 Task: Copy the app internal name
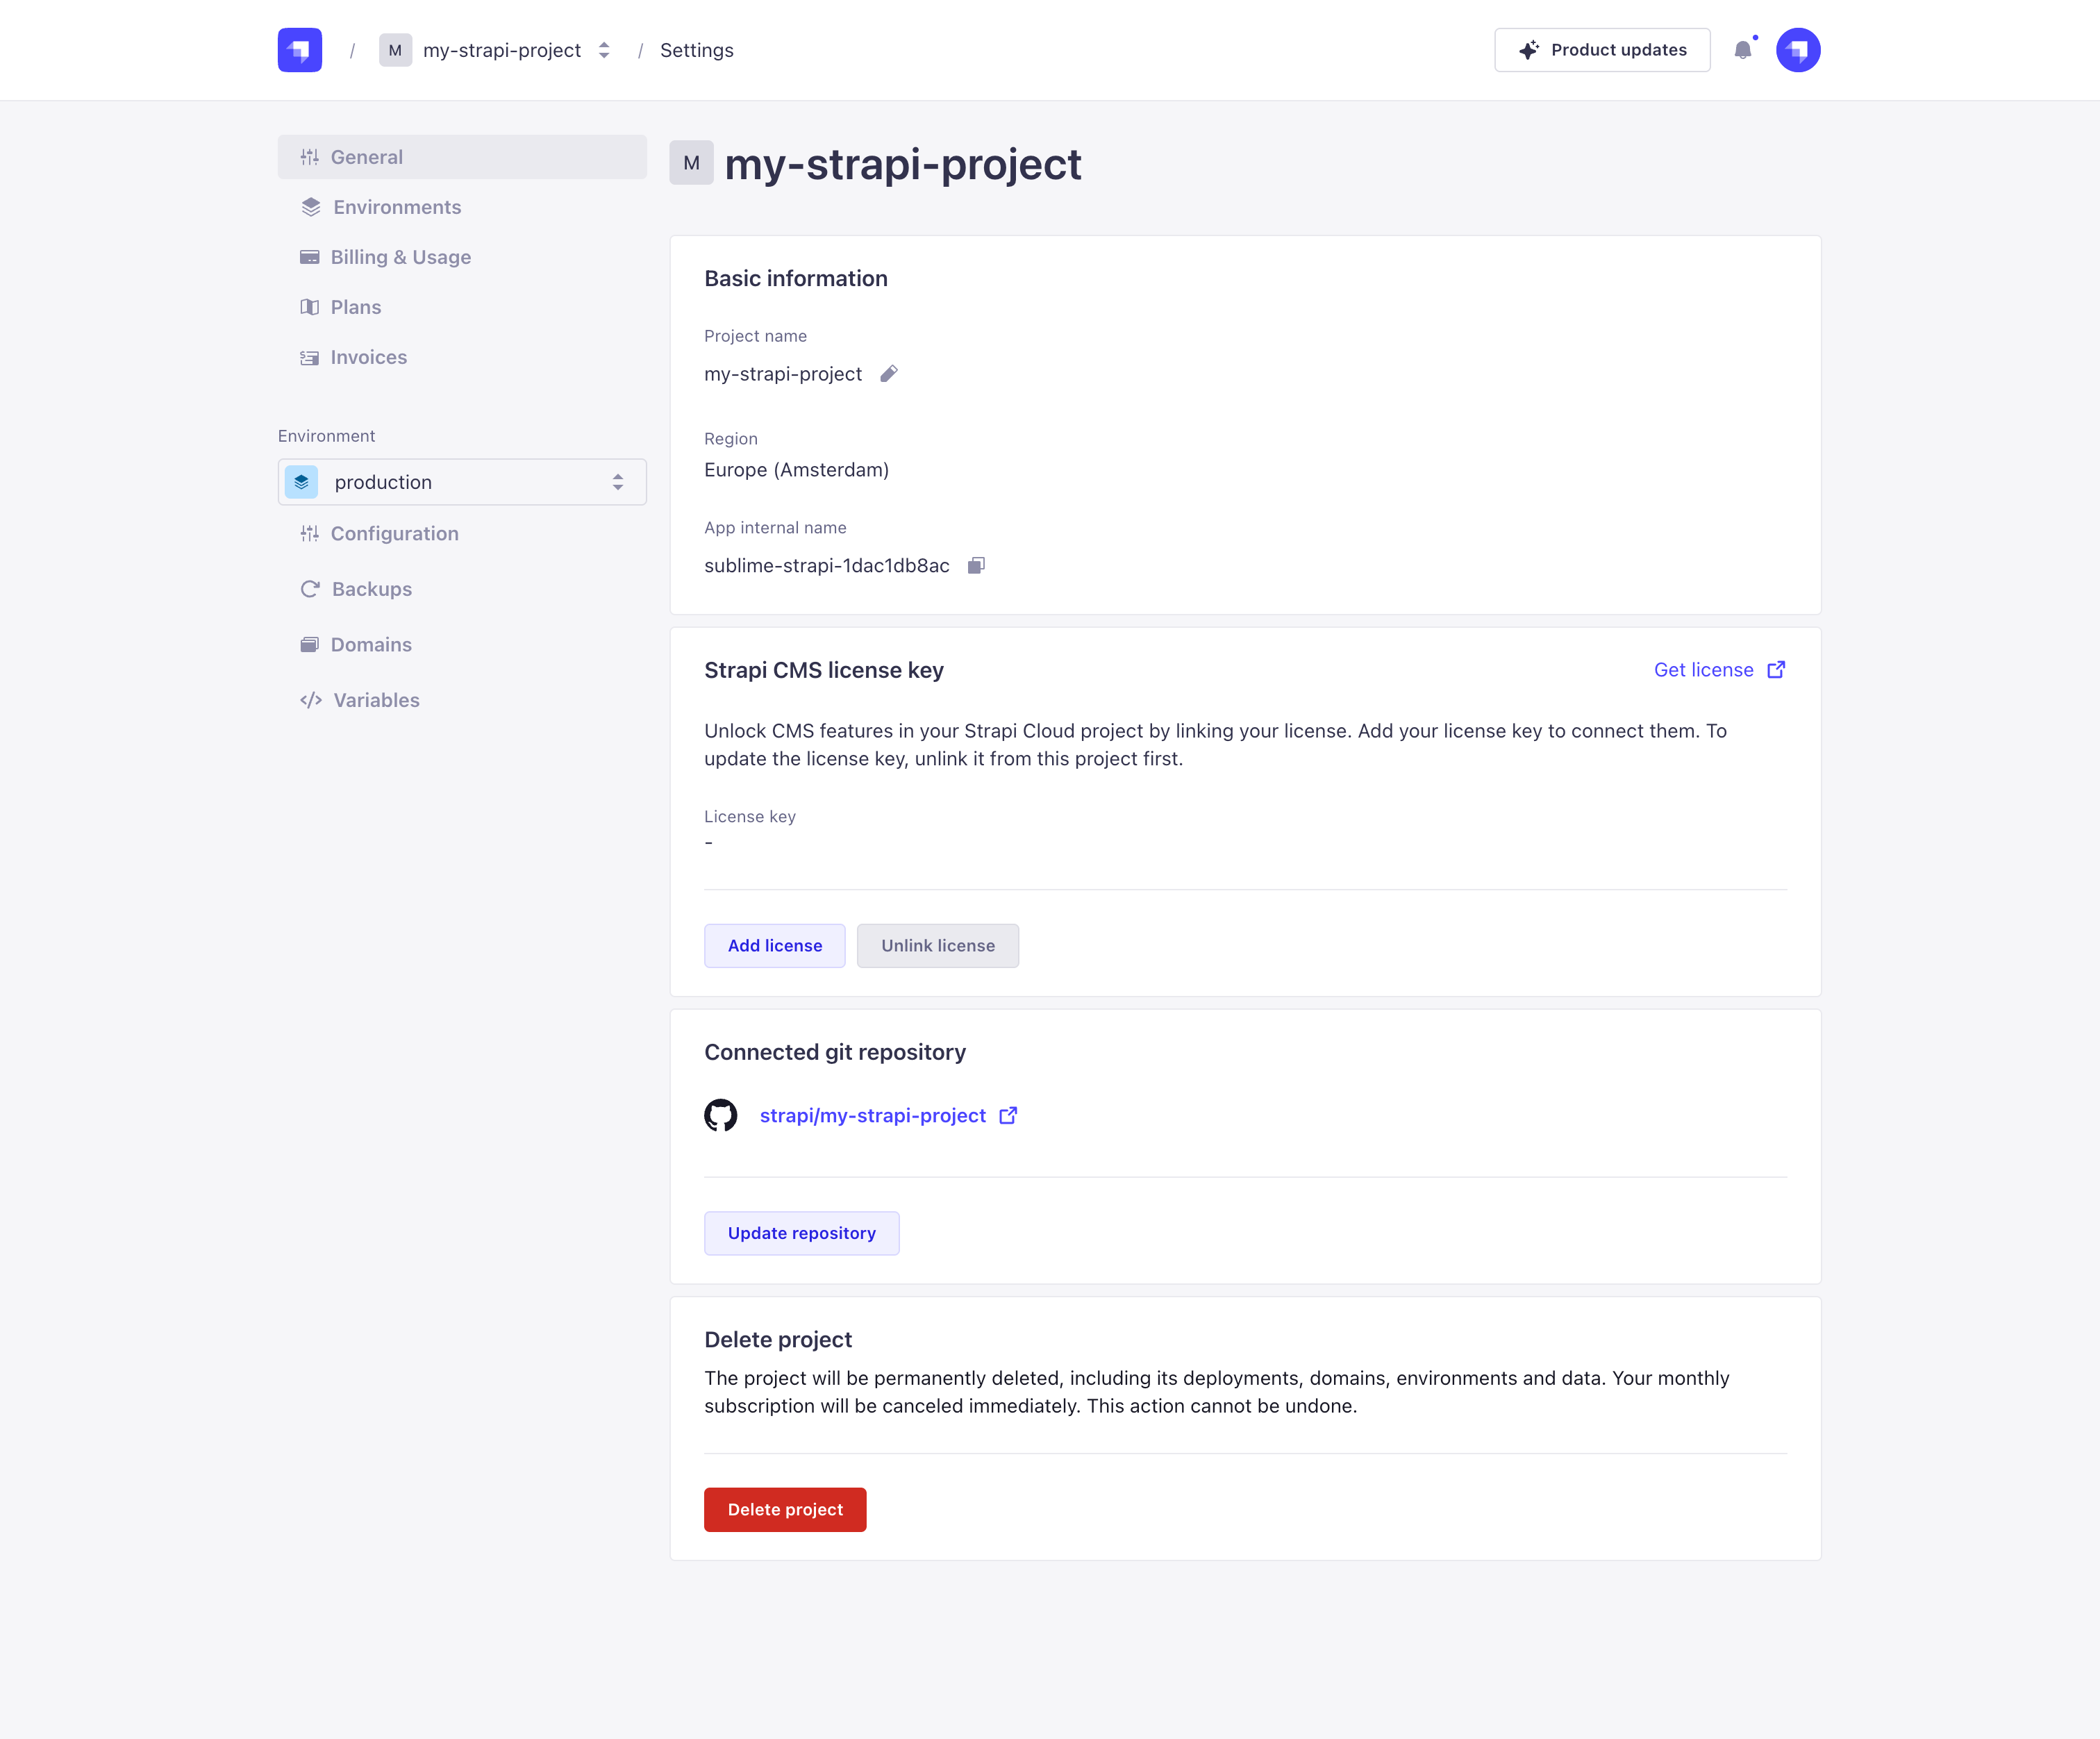976,565
